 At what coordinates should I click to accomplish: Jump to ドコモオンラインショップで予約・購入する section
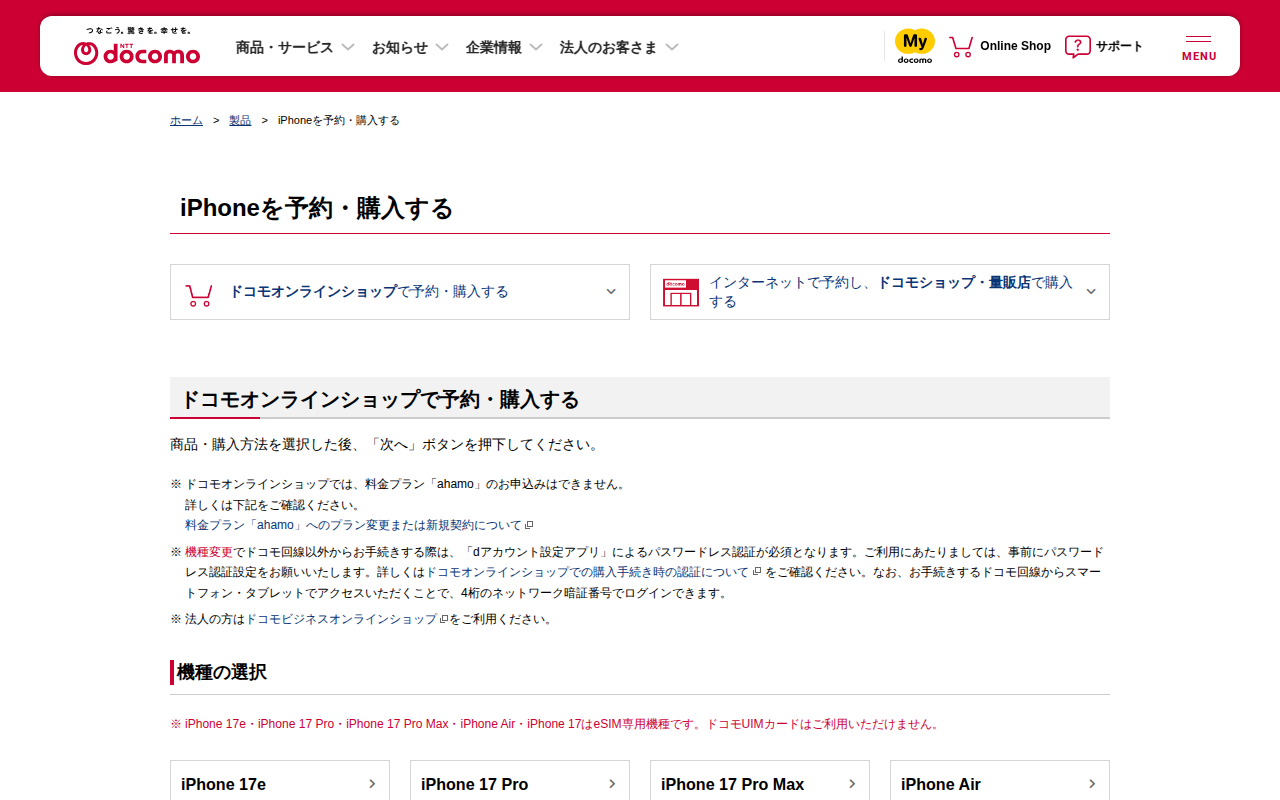[400, 292]
